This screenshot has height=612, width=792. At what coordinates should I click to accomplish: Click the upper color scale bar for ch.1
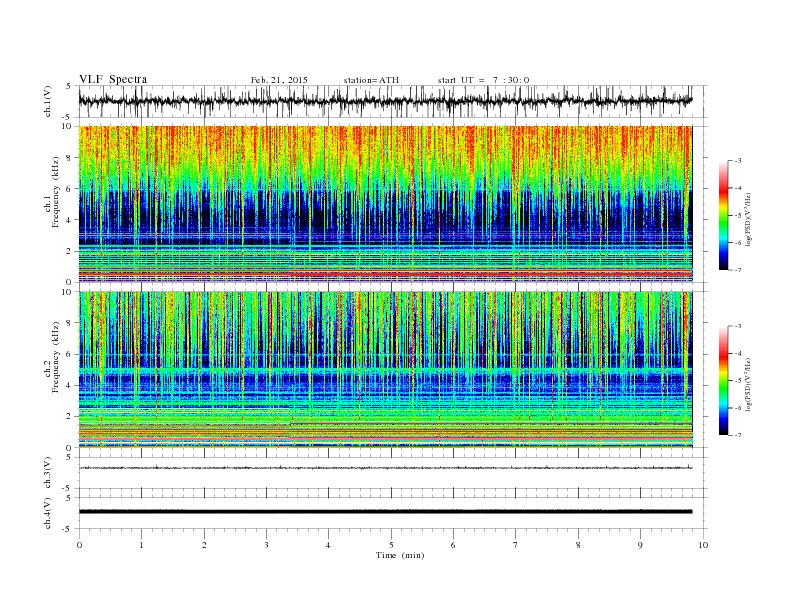click(724, 215)
